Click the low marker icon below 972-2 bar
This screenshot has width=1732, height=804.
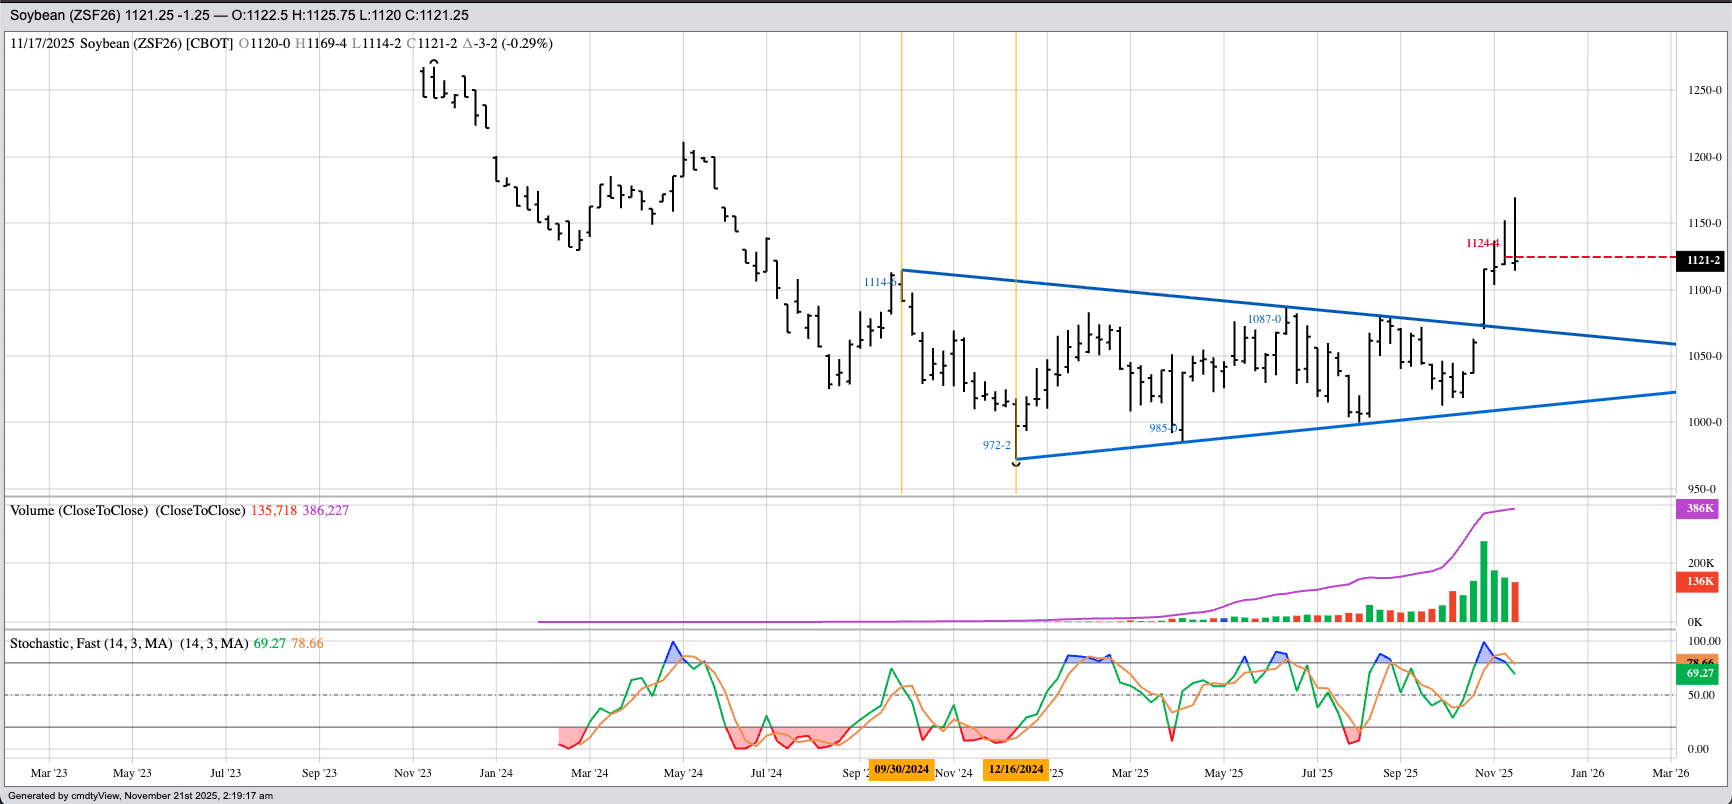tap(1016, 464)
